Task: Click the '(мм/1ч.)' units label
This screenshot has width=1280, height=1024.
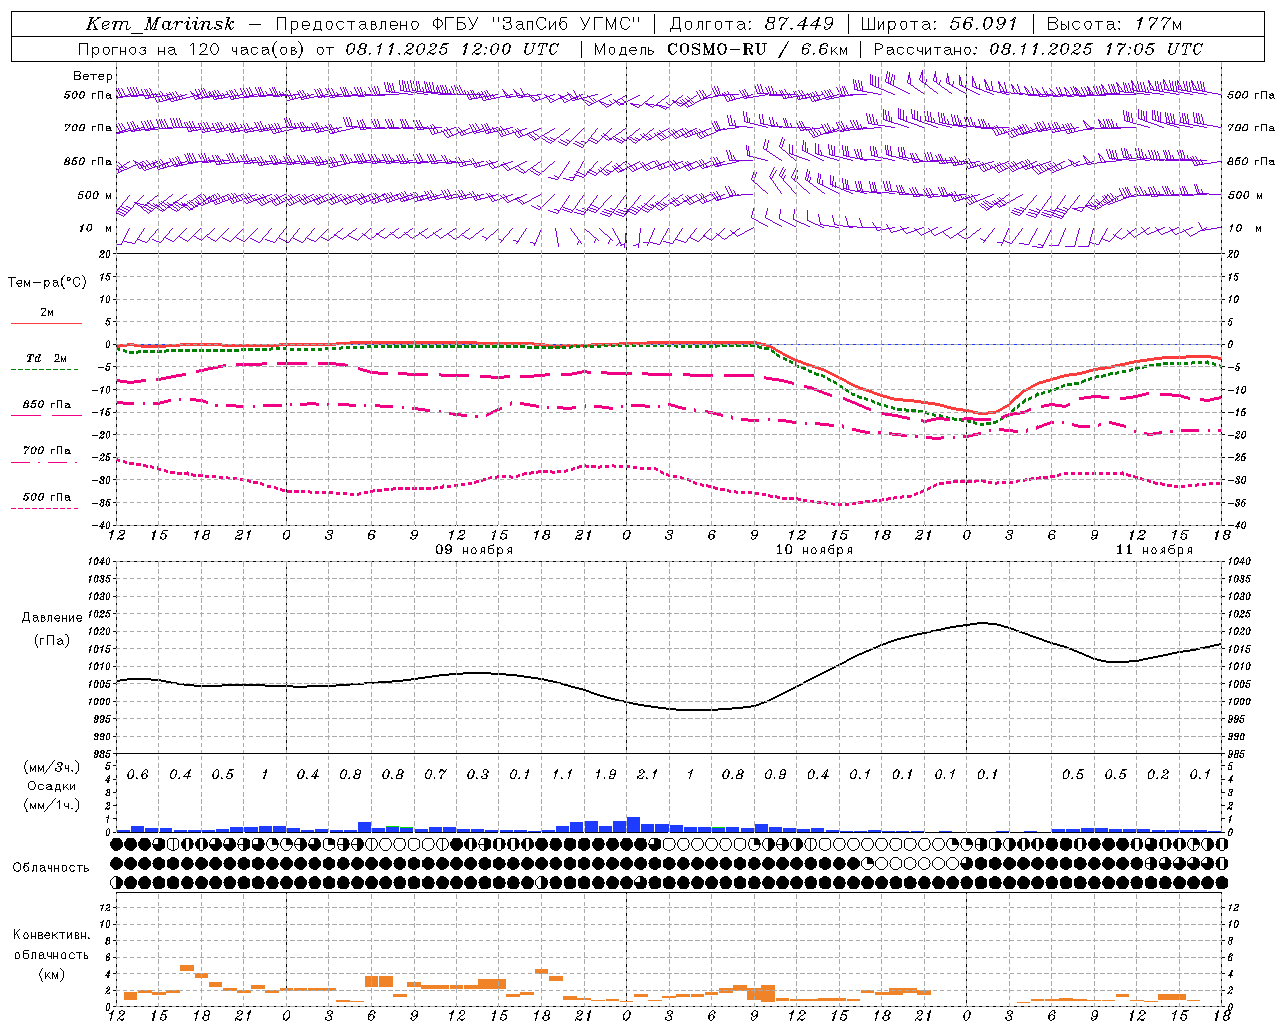Action: pos(52,805)
